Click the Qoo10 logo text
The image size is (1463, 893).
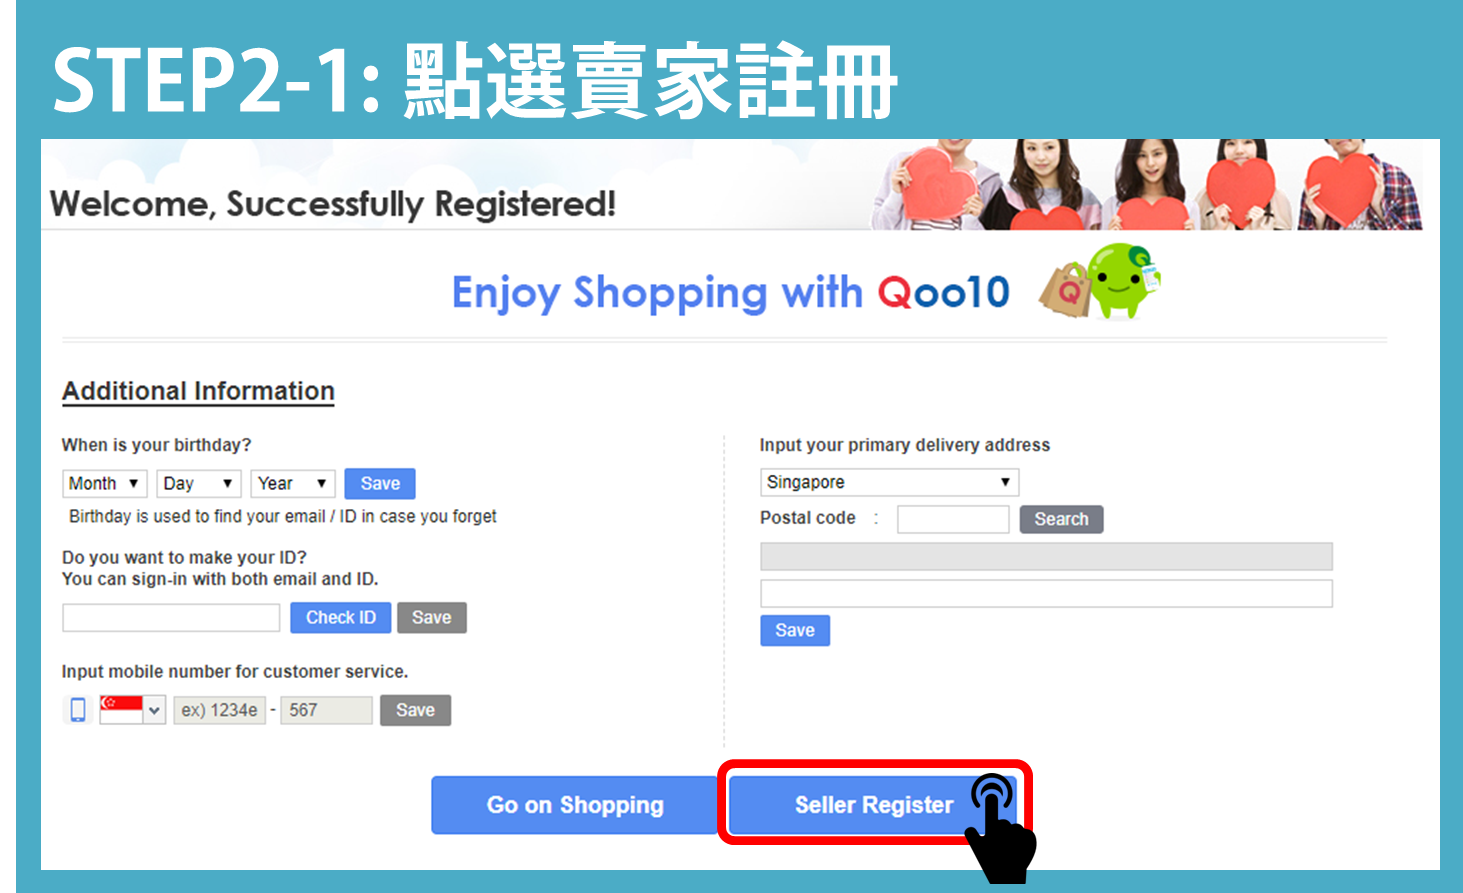tap(944, 293)
